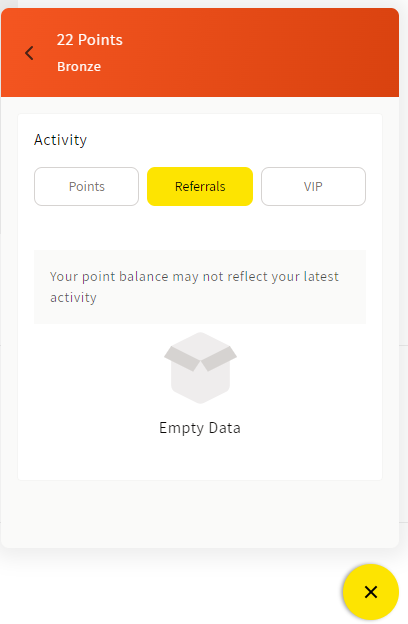Choose the yellow highlighted Referrals button

200,186
